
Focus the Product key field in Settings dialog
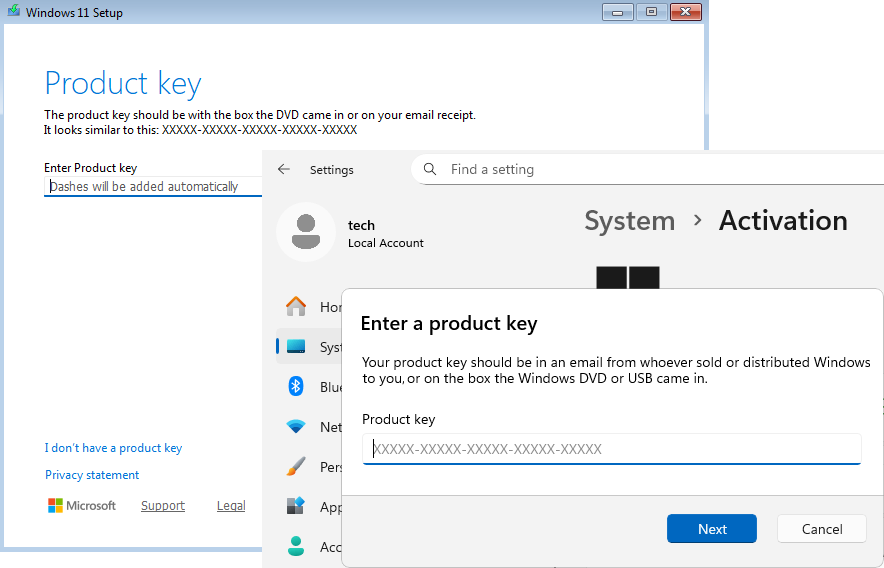pyautogui.click(x=612, y=449)
